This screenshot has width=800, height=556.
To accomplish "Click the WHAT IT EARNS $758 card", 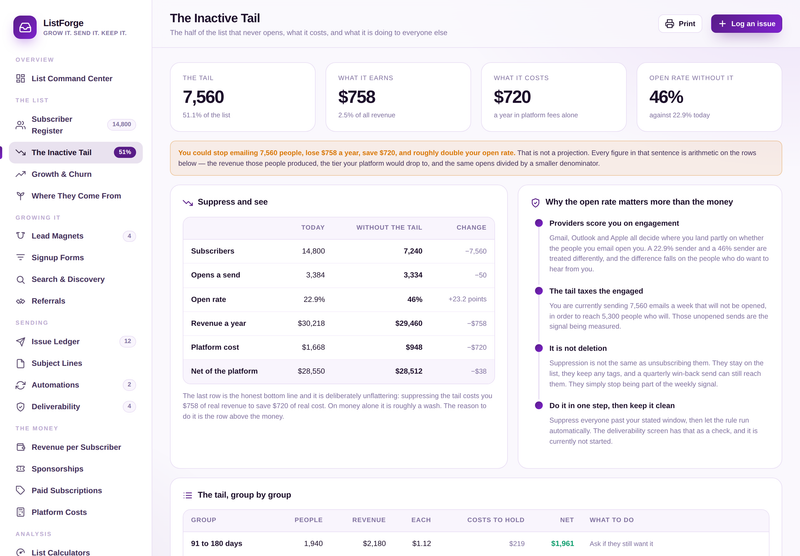I will tap(398, 97).
